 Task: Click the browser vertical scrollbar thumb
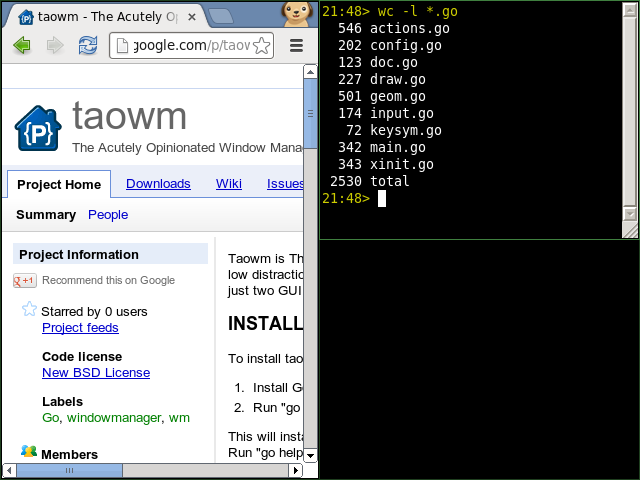(x=310, y=114)
